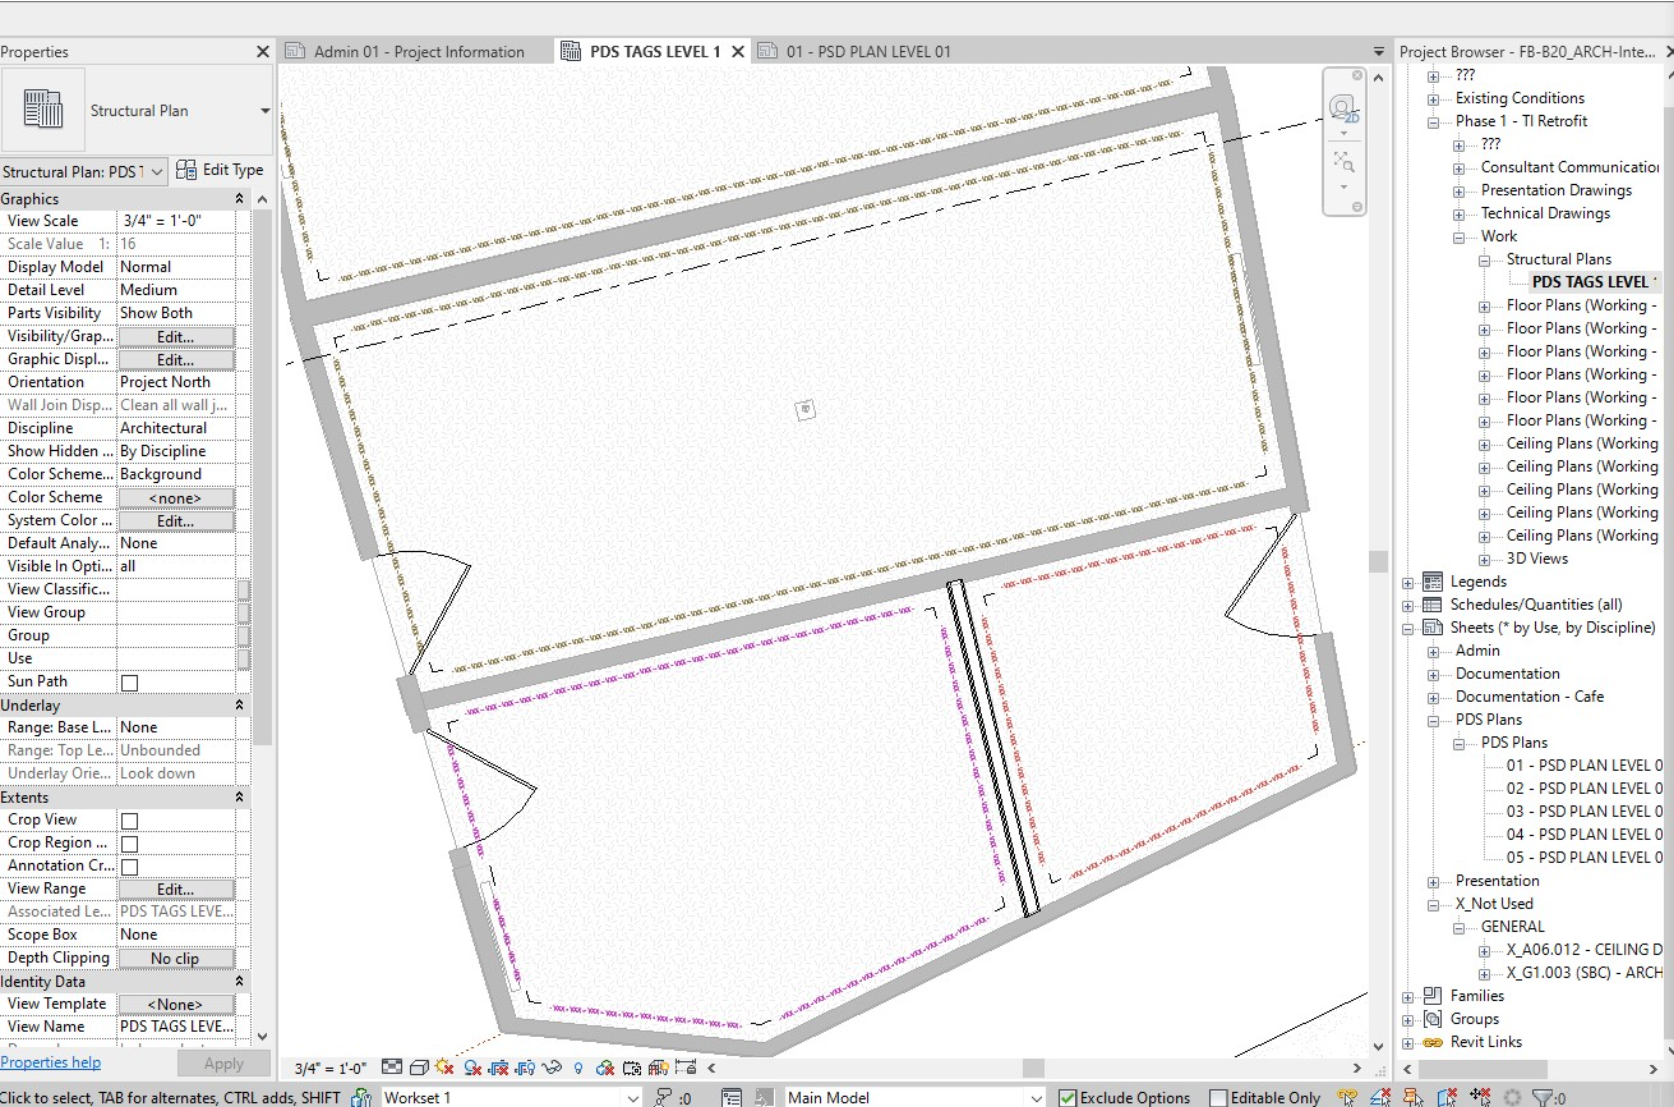This screenshot has height=1107, width=1674.
Task: Open the Visual Style cube icon
Action: coord(419,1068)
